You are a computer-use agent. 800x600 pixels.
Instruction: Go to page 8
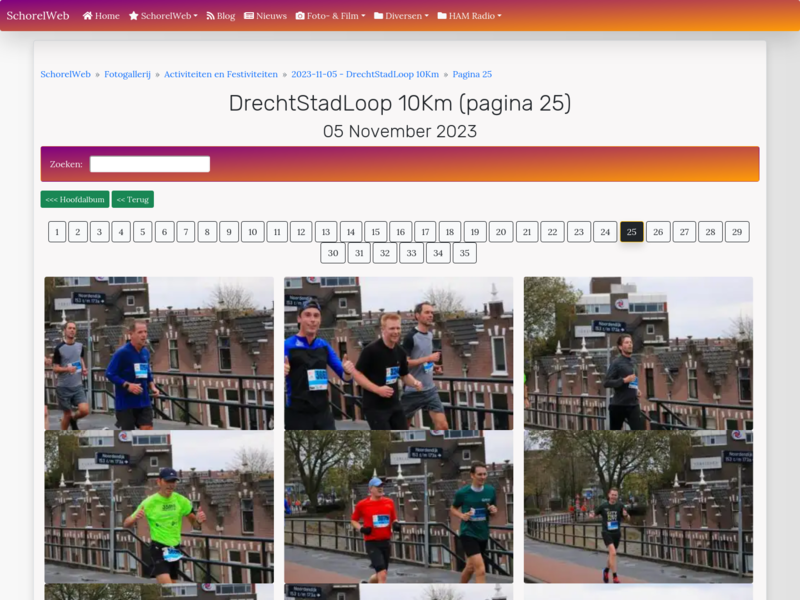[207, 232]
